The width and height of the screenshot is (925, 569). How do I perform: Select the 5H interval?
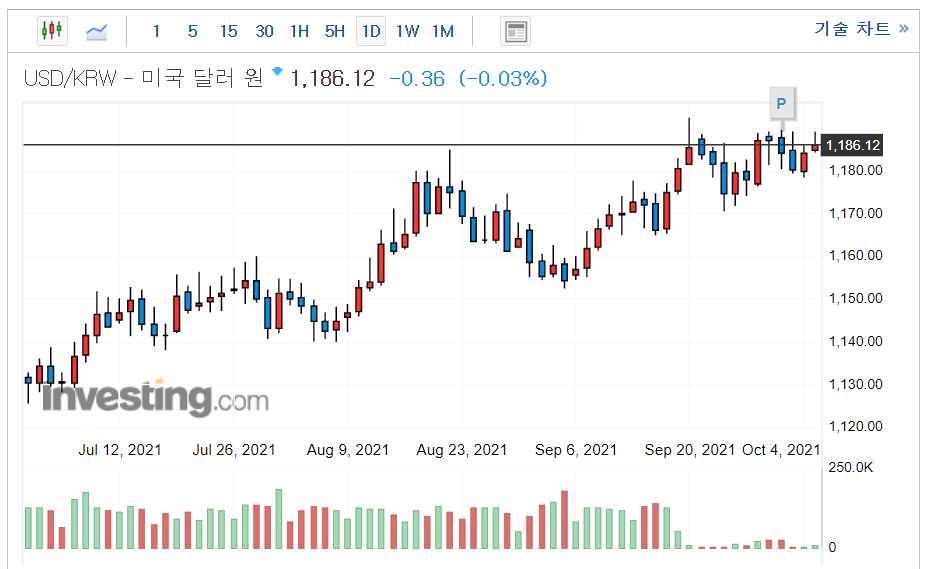coord(334,31)
